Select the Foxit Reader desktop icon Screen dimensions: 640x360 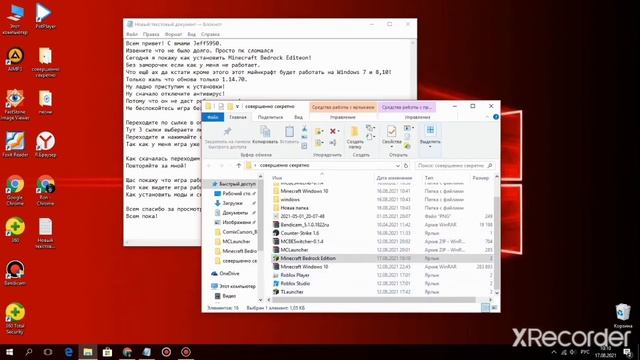[15, 144]
